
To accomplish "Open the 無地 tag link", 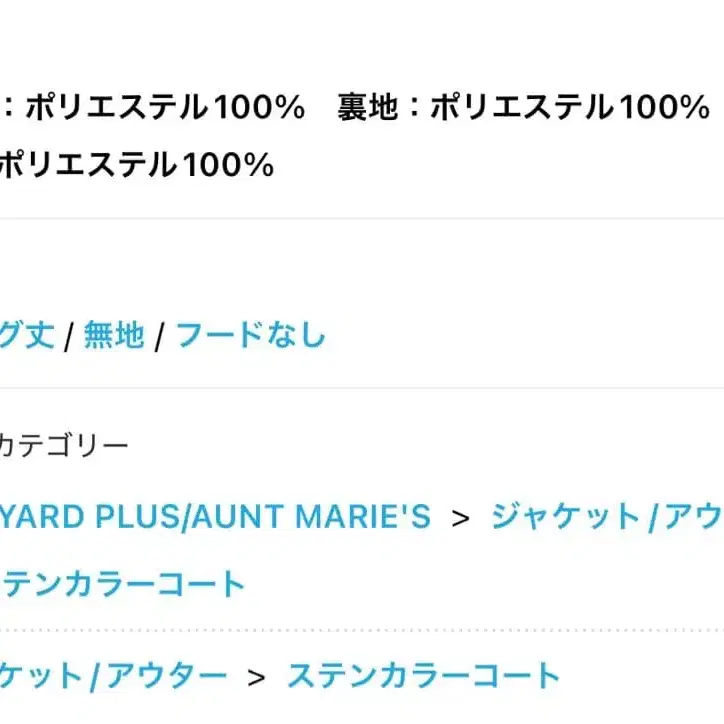I will (x=114, y=335).
